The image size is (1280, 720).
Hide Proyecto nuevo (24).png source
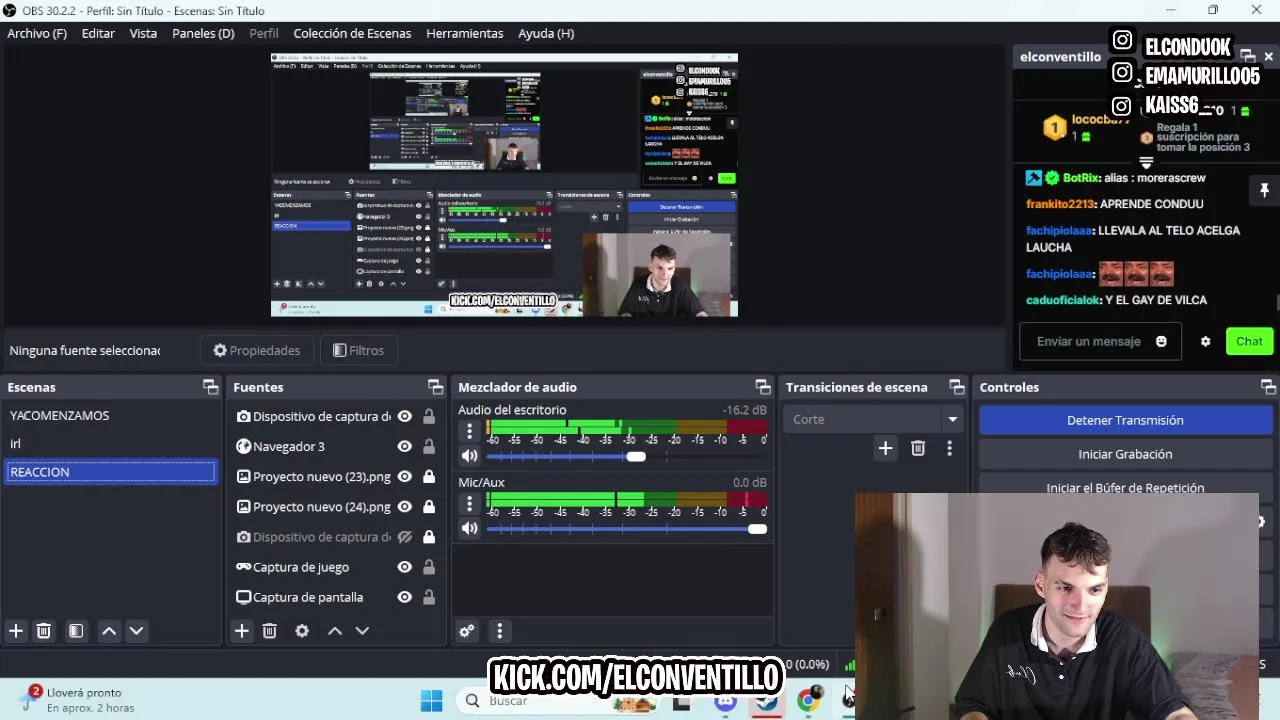[x=405, y=507]
